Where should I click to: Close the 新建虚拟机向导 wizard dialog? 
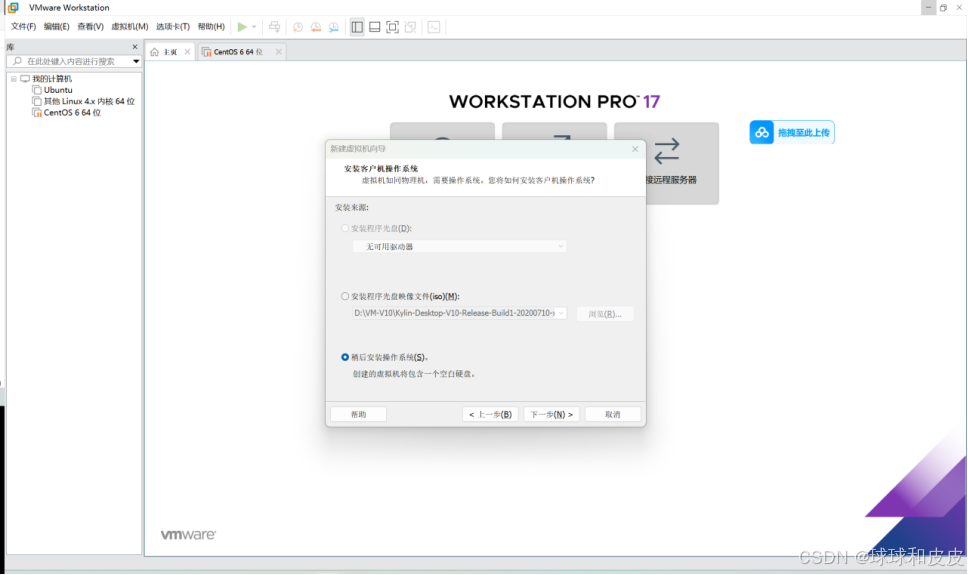[x=635, y=149]
